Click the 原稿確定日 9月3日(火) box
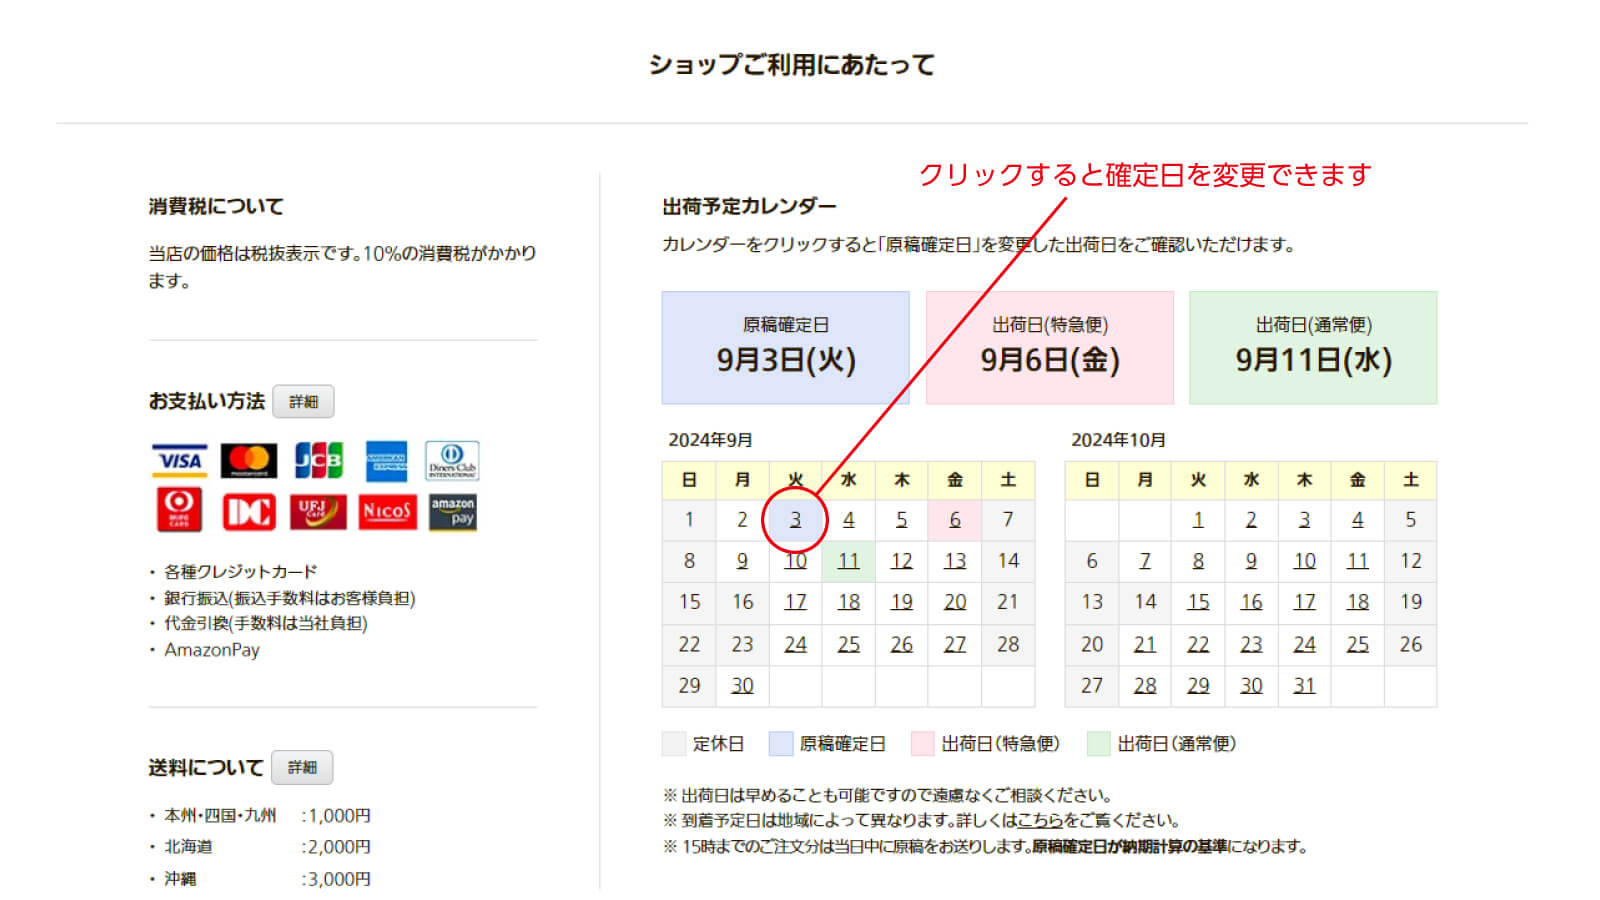The image size is (1600, 900). 785,348
